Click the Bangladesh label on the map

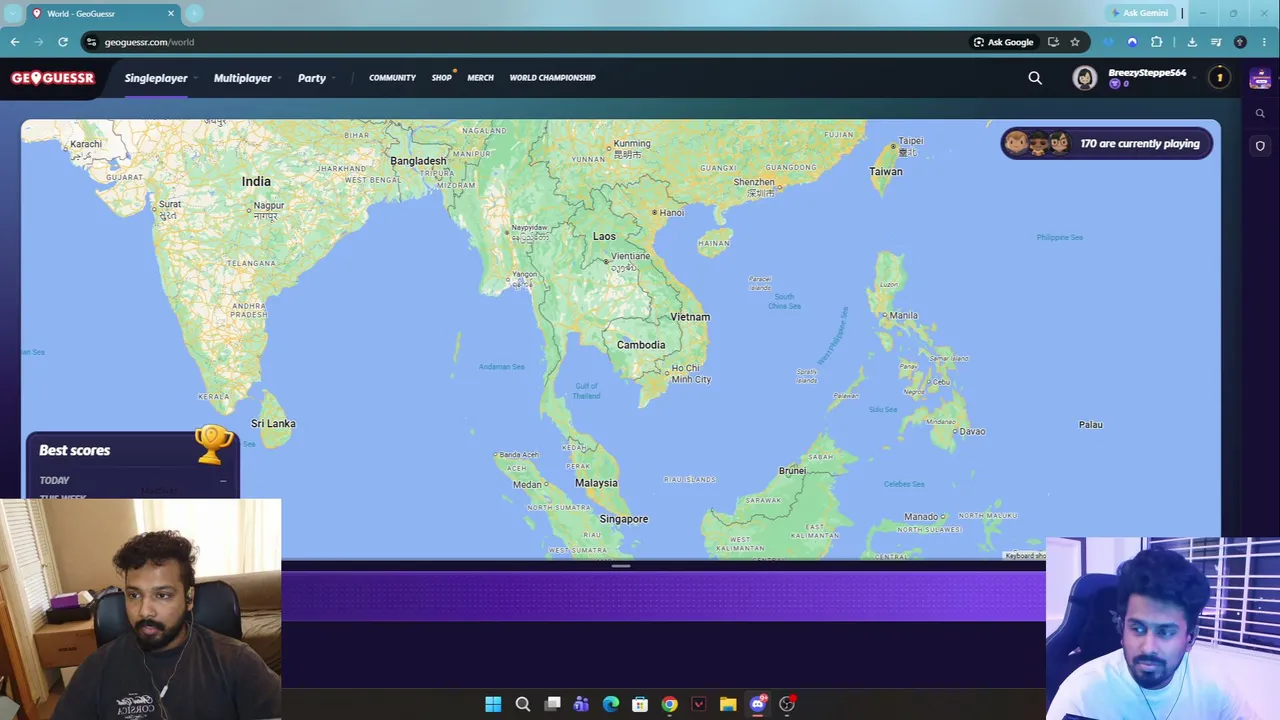(418, 161)
